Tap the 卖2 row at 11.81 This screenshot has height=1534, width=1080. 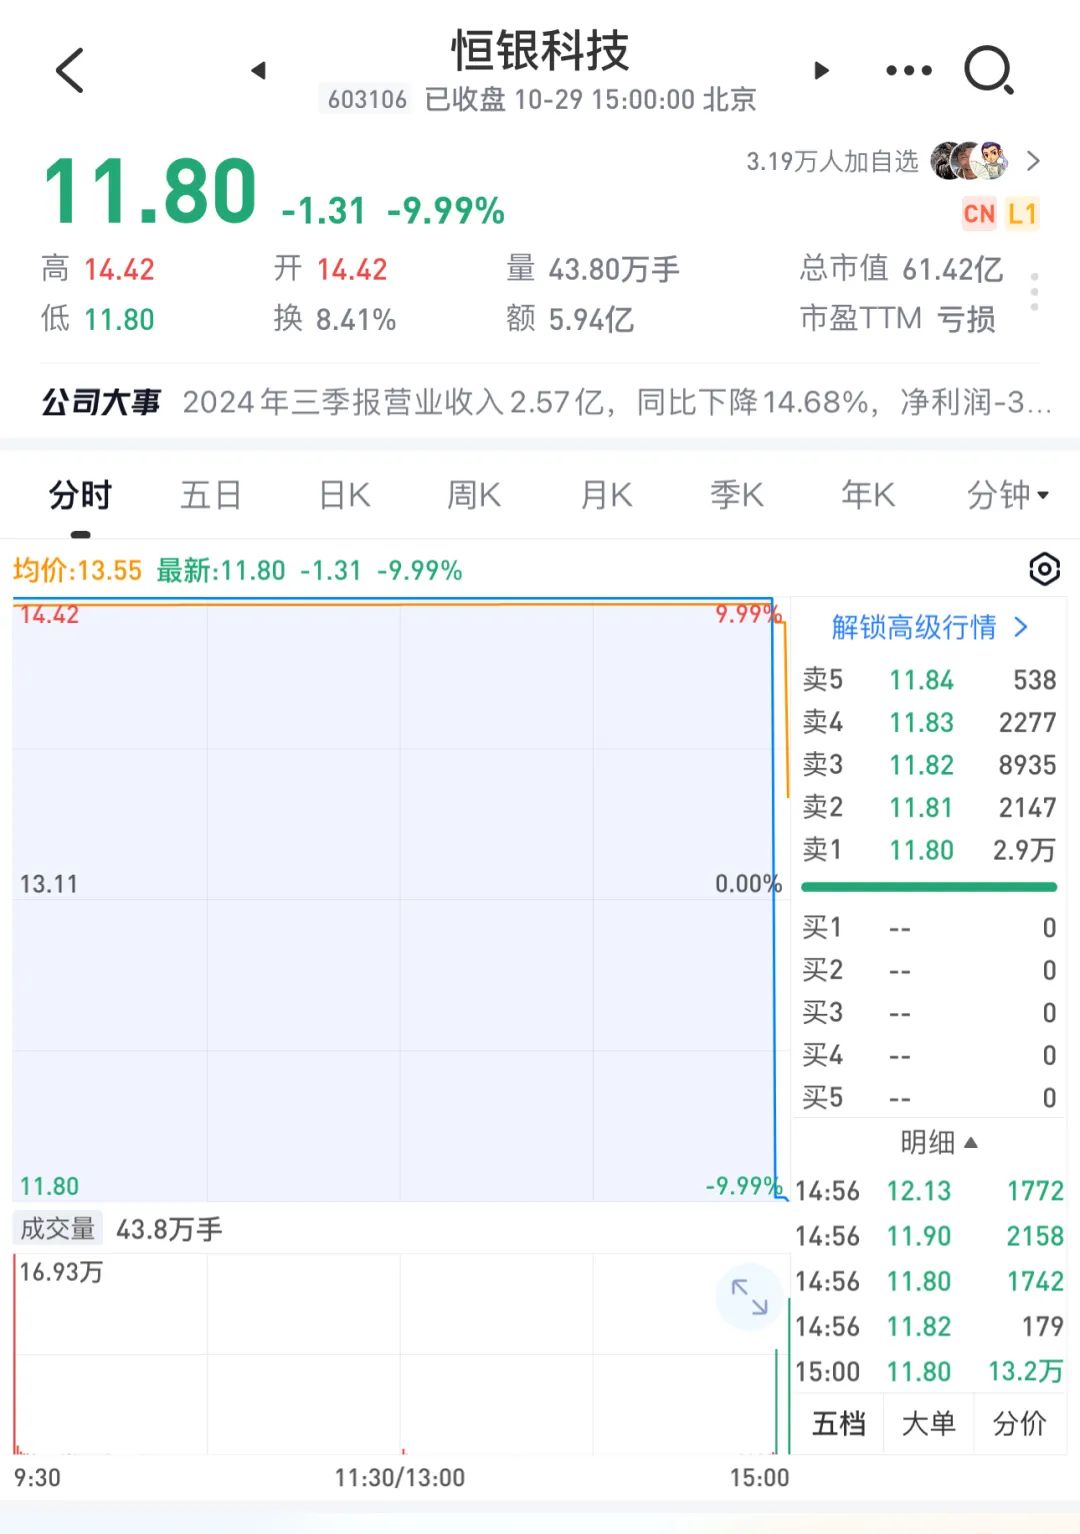pyautogui.click(x=929, y=807)
